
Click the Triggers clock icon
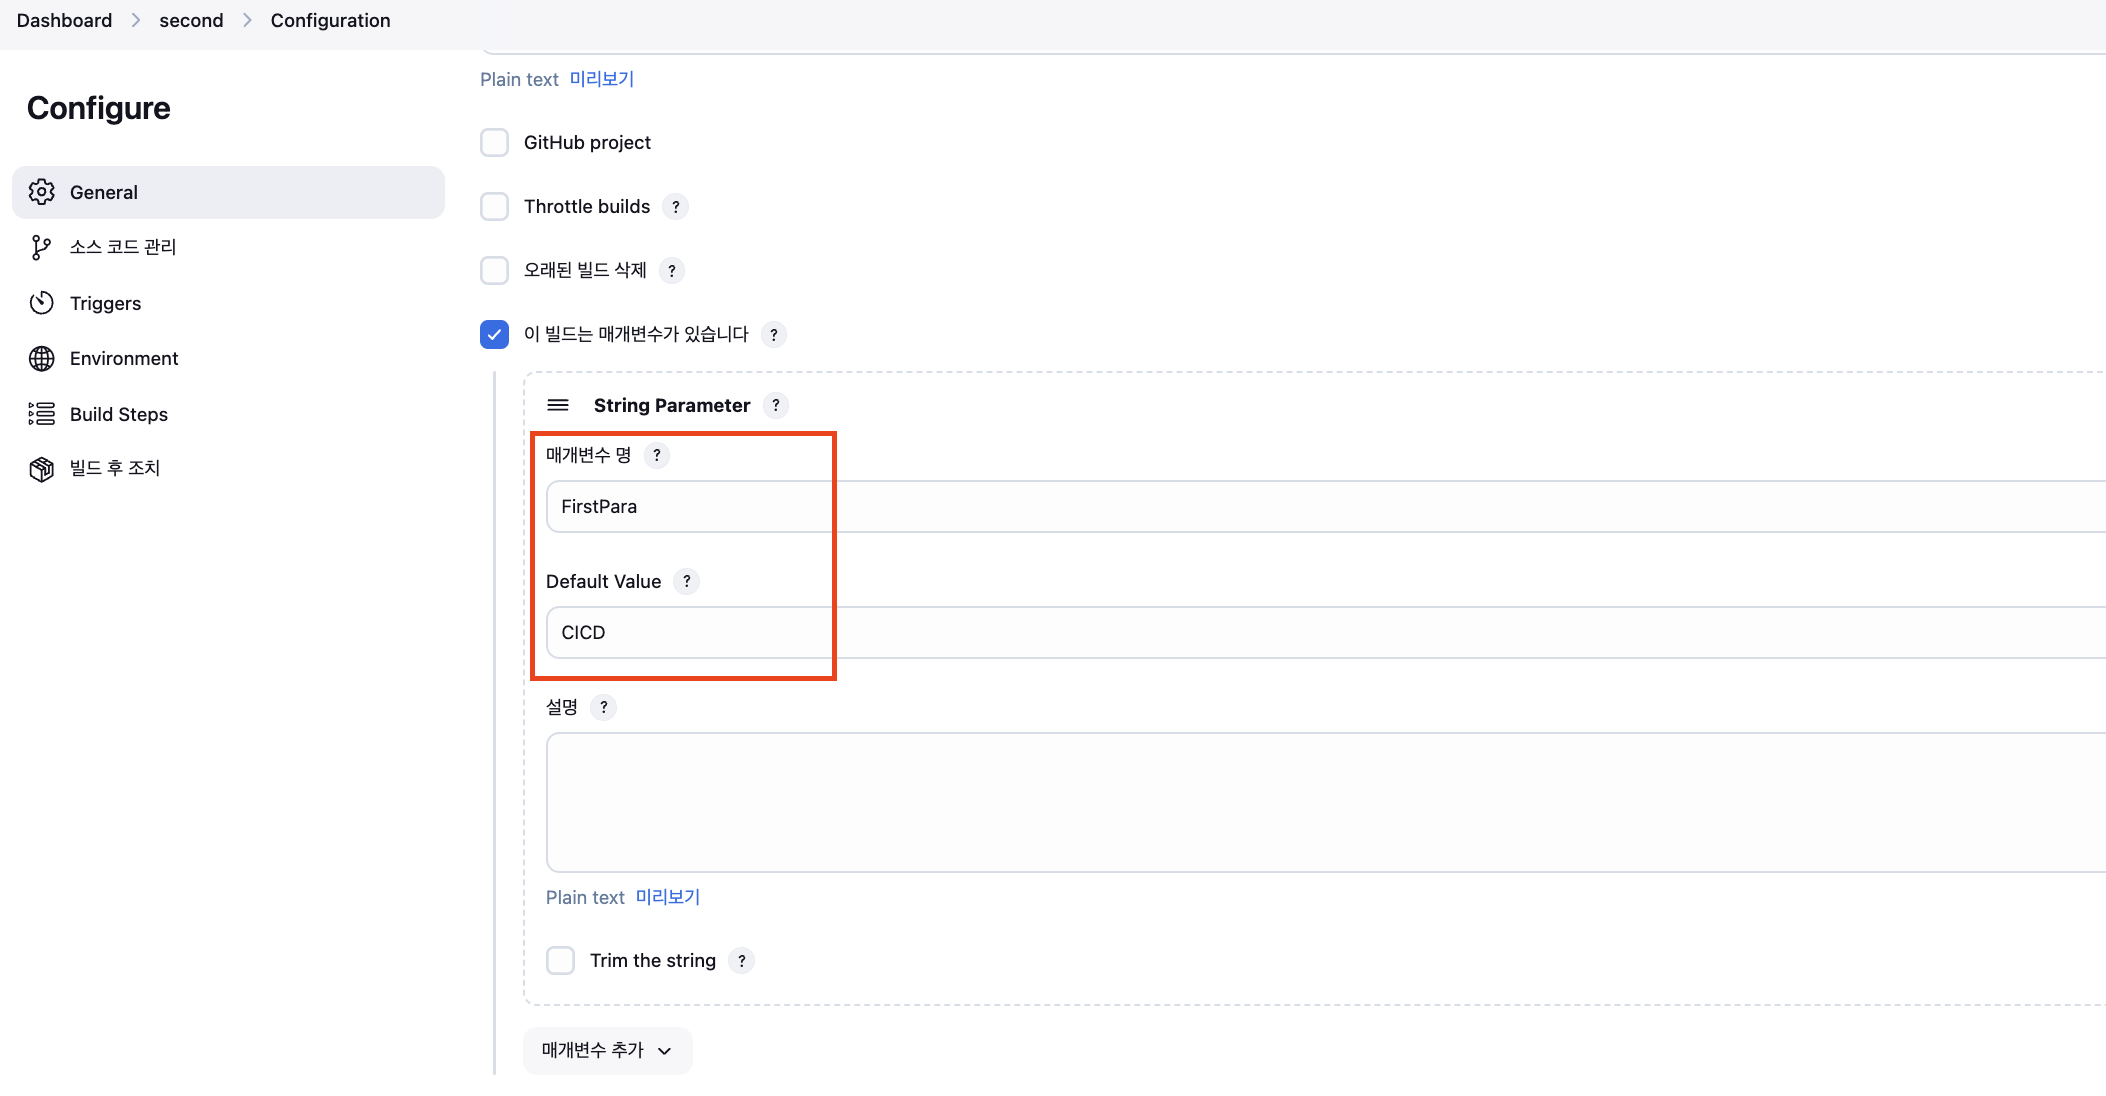41,303
